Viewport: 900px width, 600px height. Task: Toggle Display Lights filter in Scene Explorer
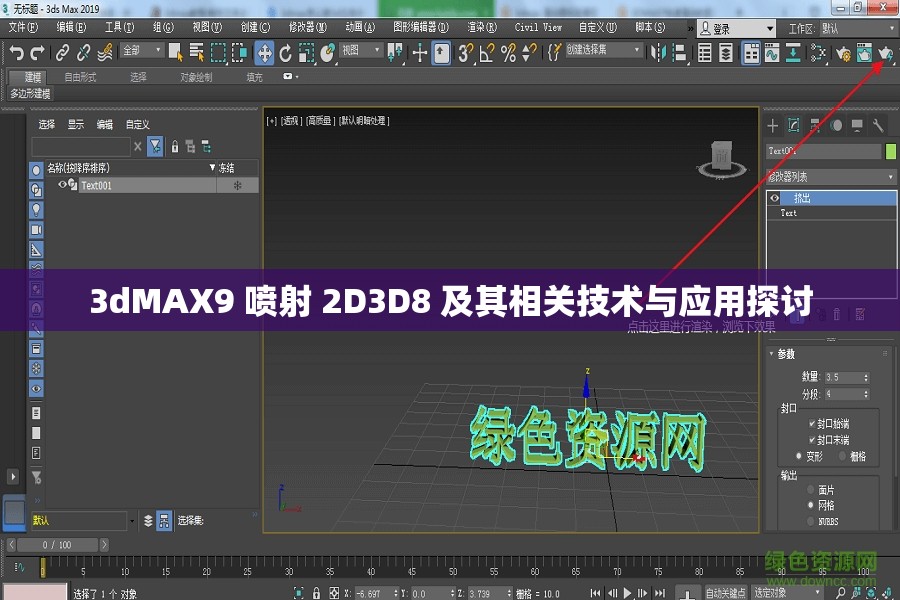(36, 210)
